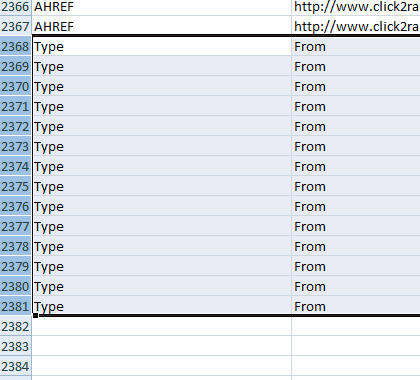Open the click2ra link in row 2366
420x380 pixels.
[356, 7]
